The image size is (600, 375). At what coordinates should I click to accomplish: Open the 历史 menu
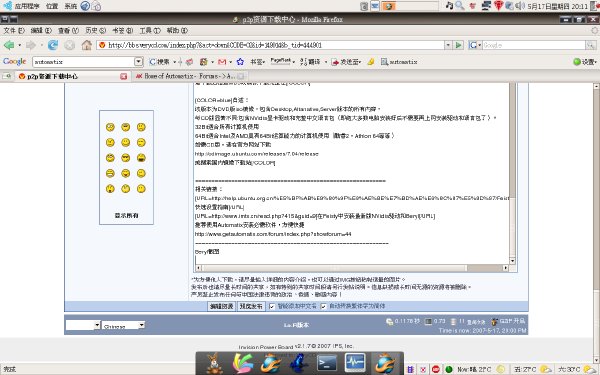coord(96,30)
